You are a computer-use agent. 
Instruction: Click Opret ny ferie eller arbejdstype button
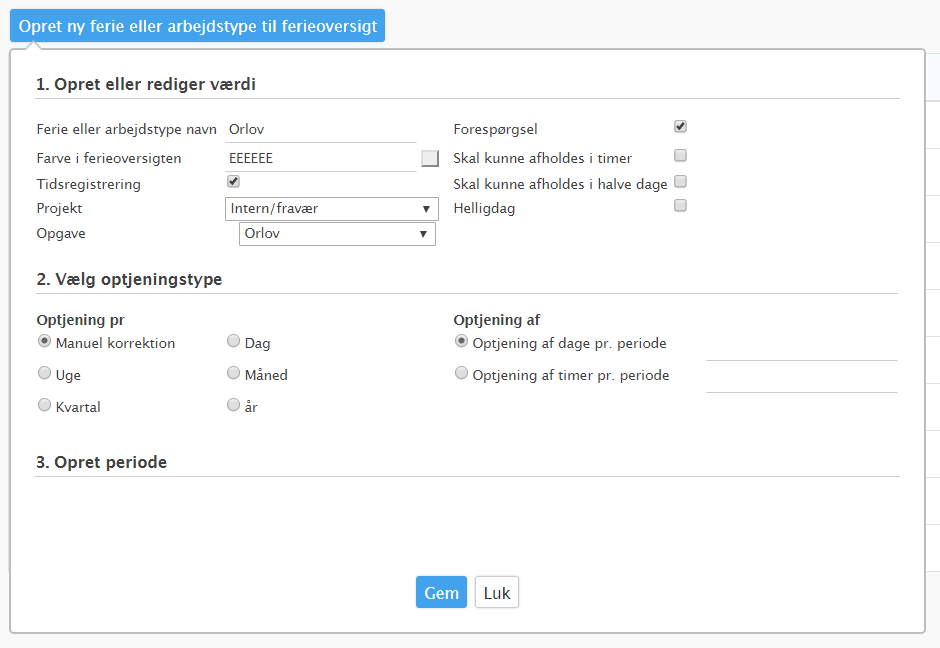[x=197, y=26]
